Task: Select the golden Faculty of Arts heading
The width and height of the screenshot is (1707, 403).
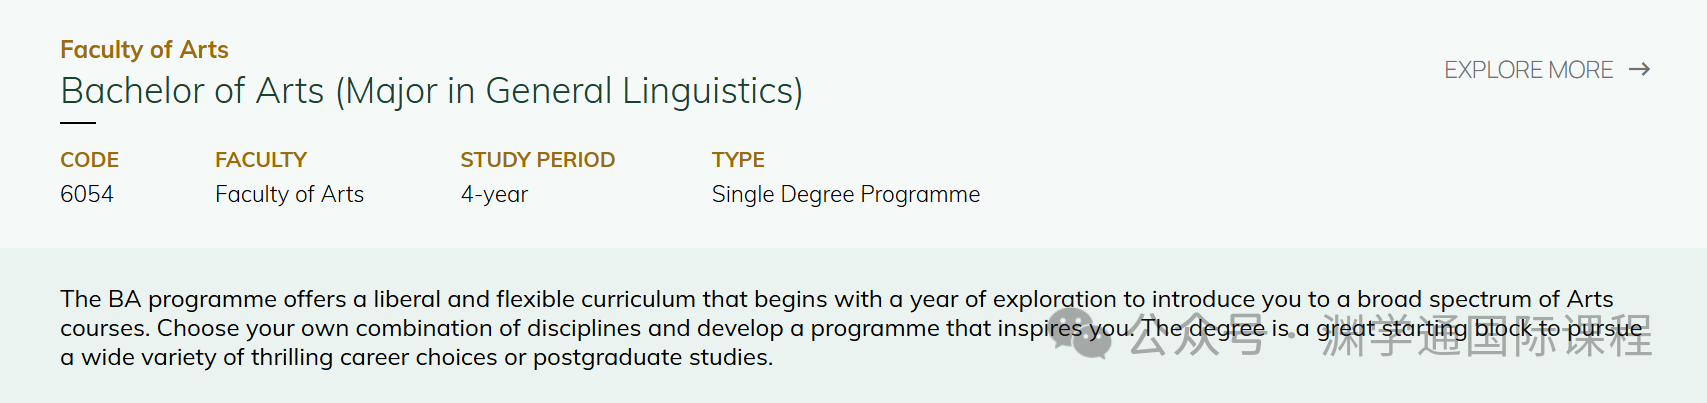Action: point(144,50)
